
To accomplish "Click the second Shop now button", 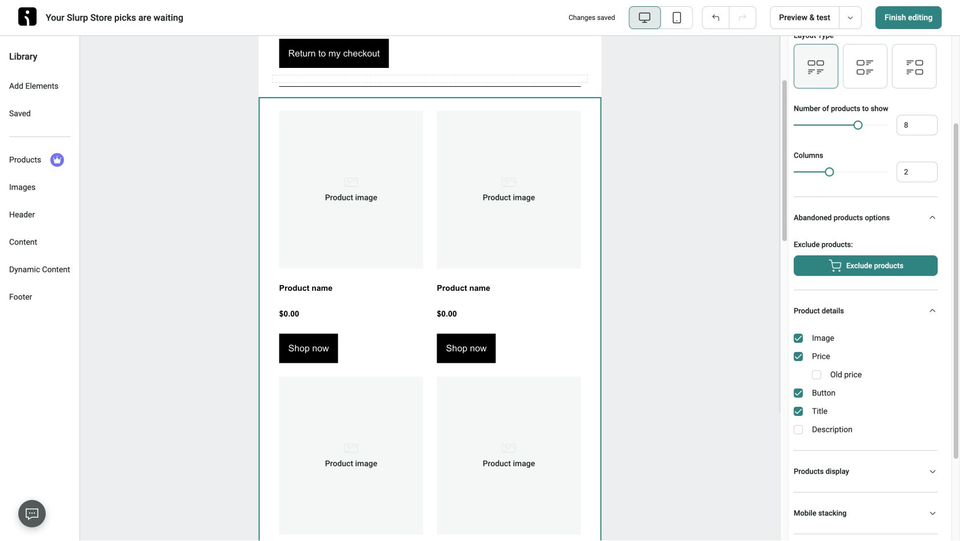I will click(x=466, y=348).
